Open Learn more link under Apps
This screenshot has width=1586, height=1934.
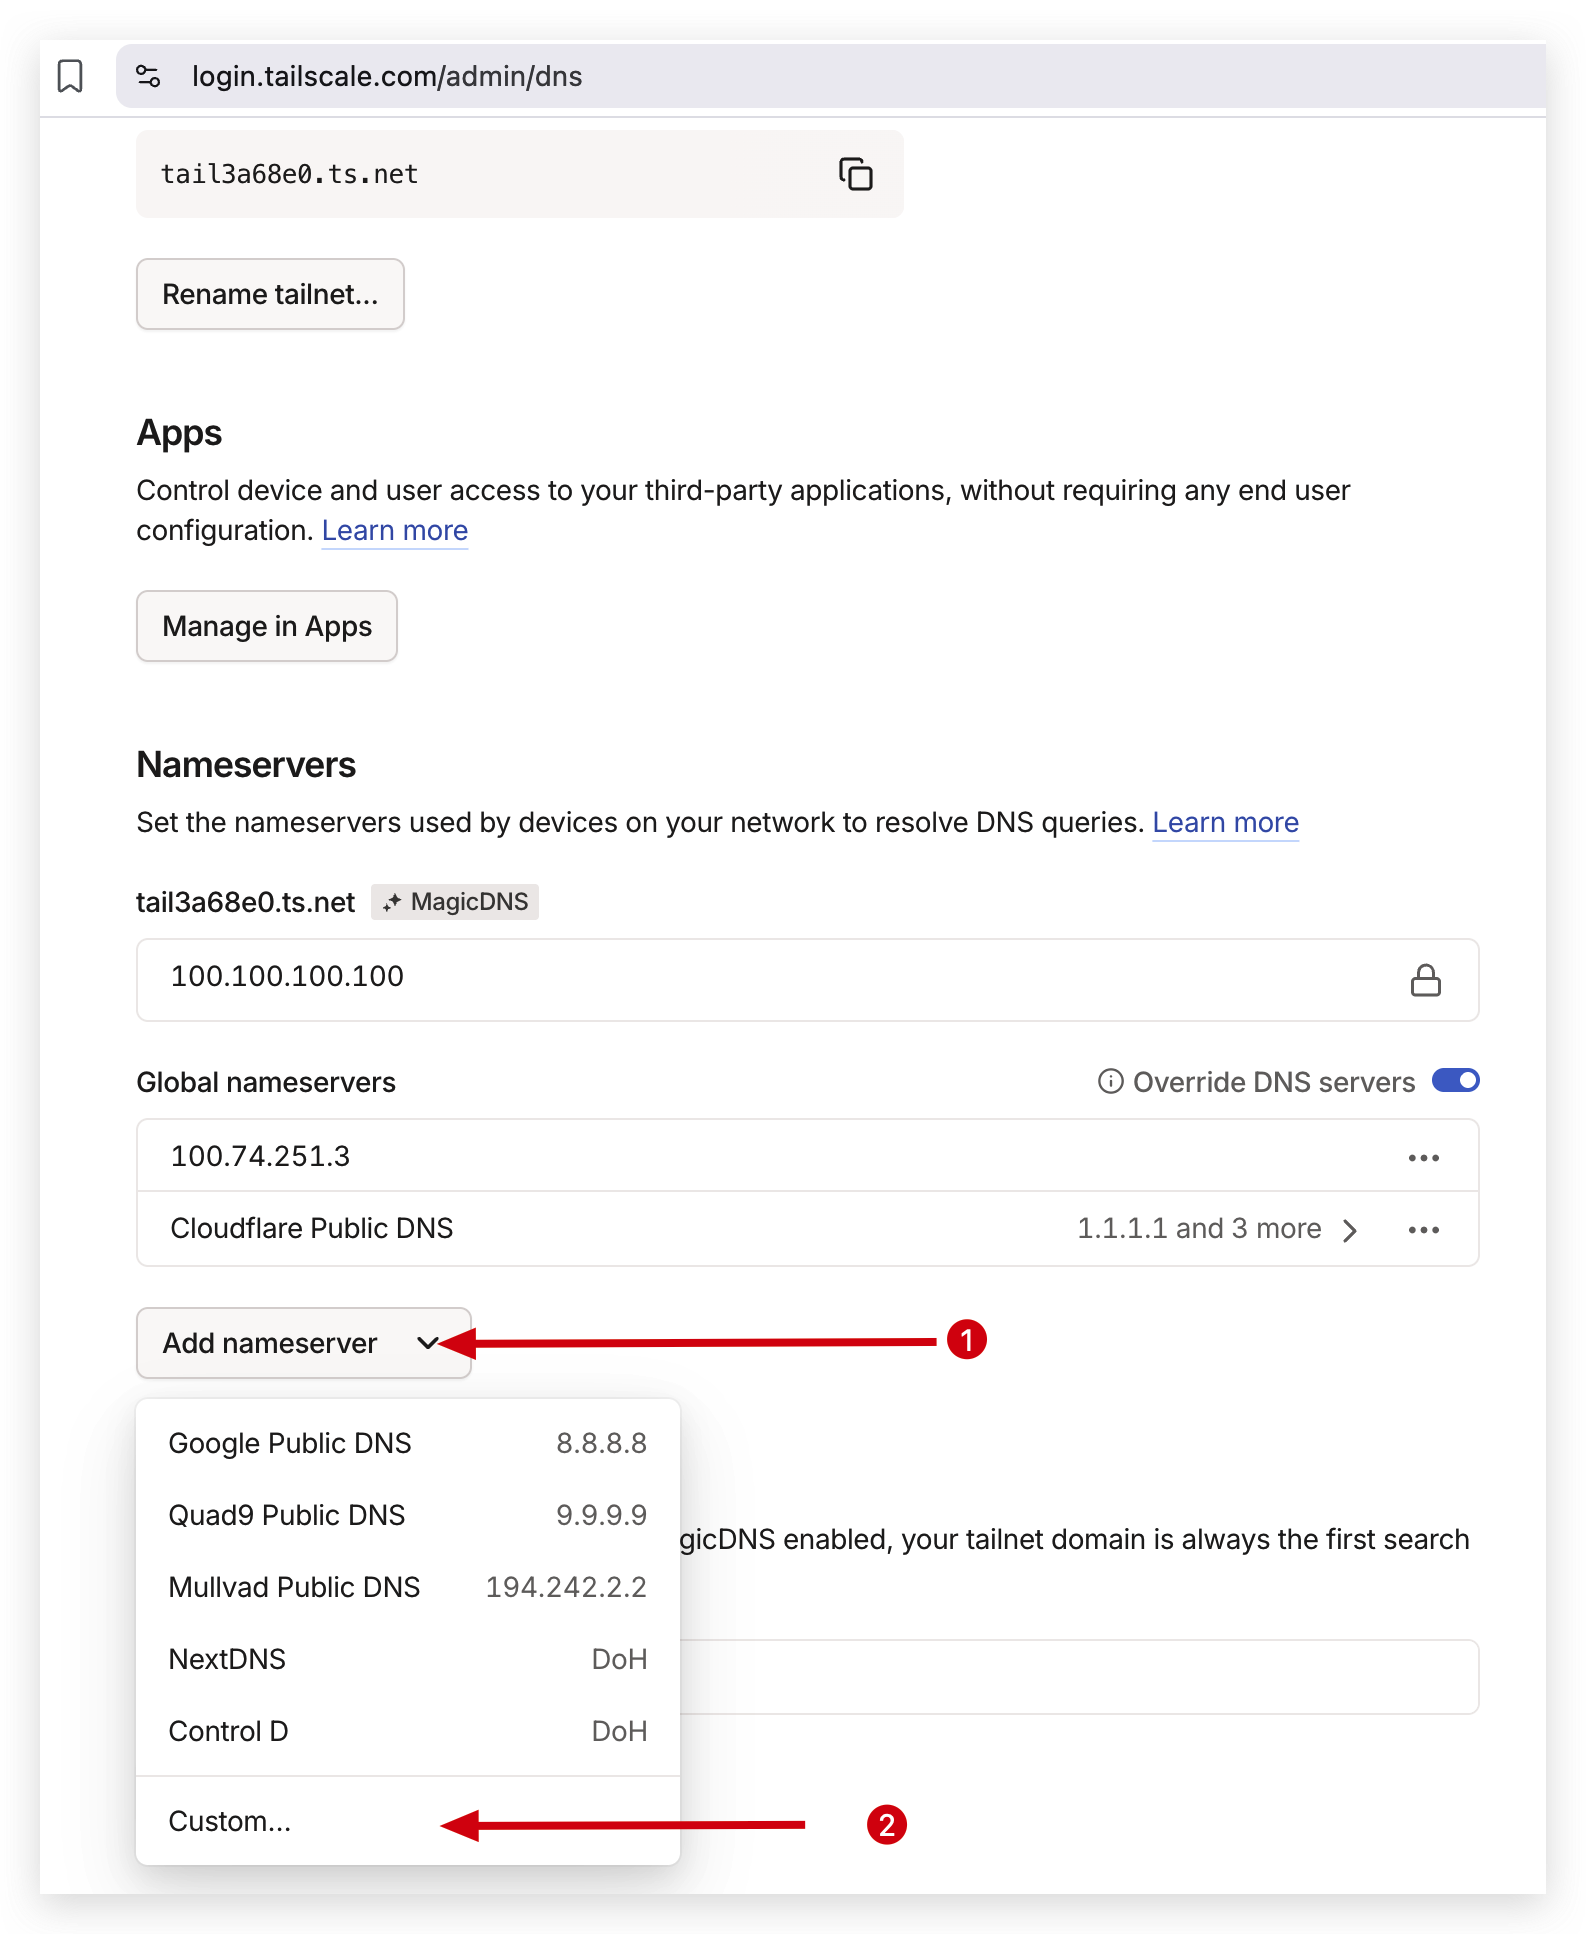pos(395,530)
